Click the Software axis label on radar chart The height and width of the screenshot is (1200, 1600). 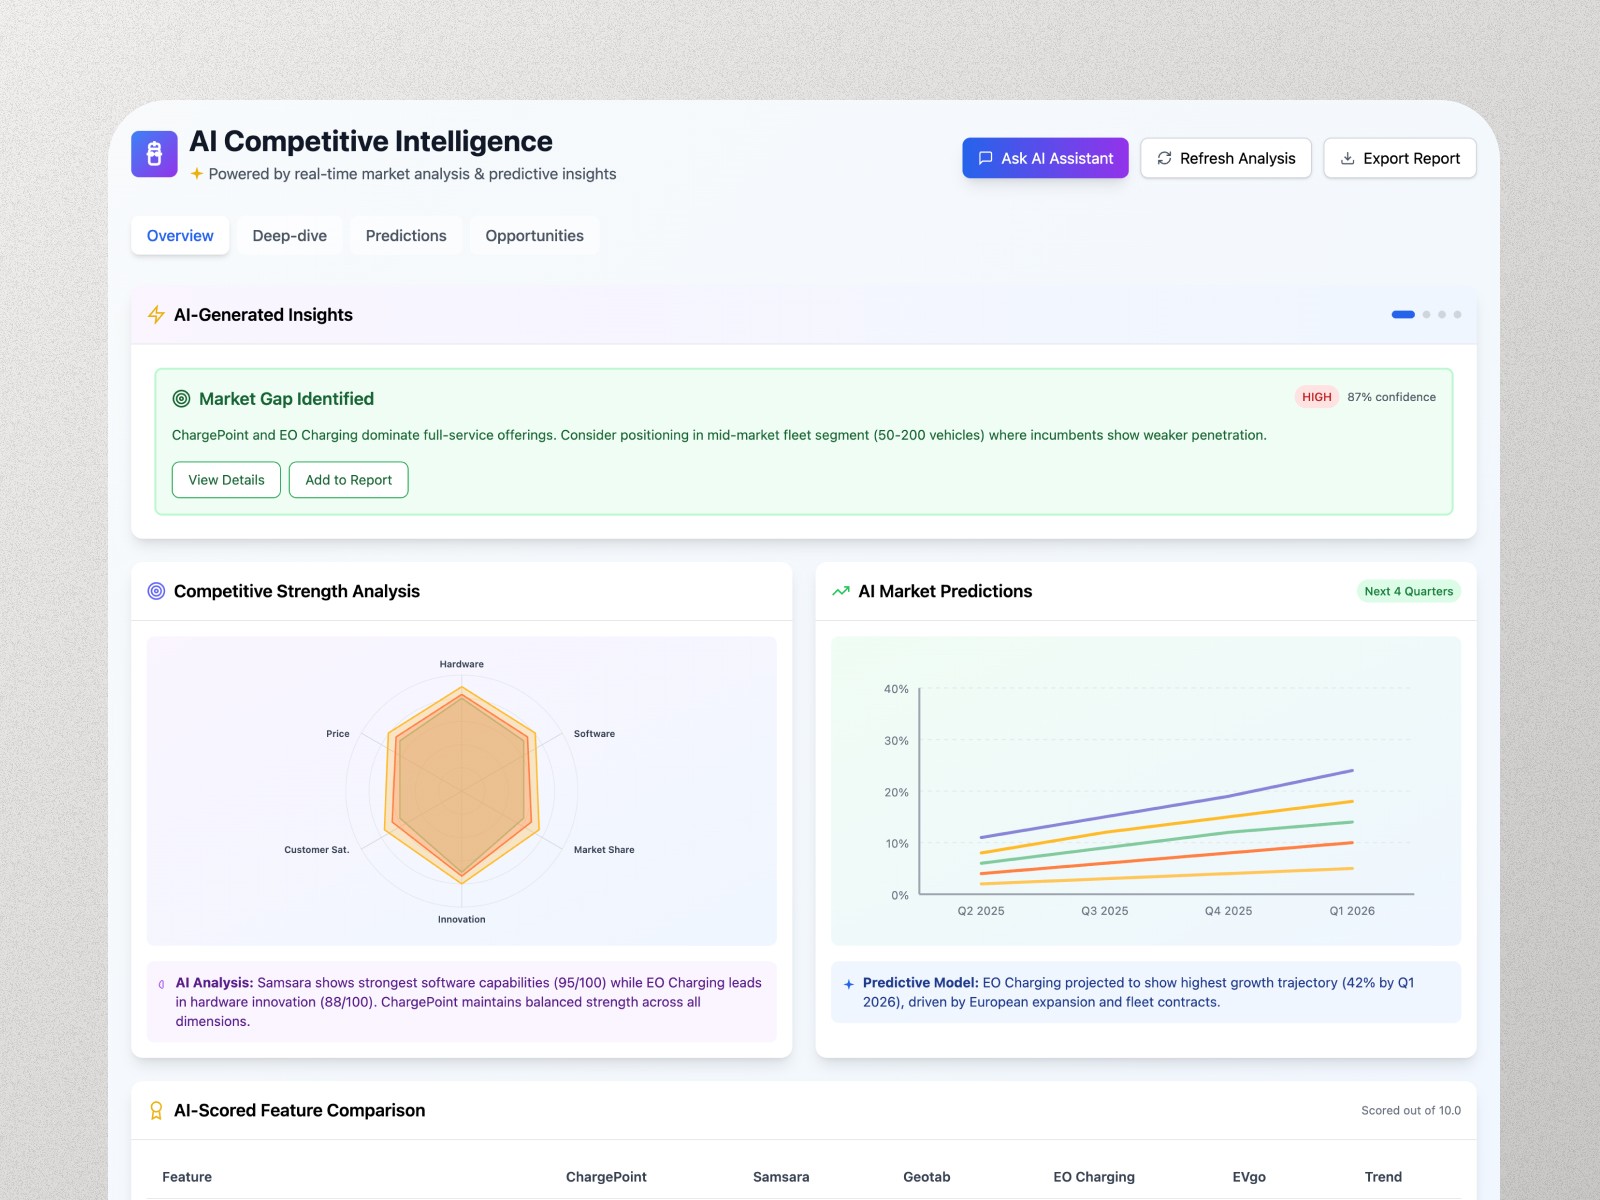[x=594, y=734]
